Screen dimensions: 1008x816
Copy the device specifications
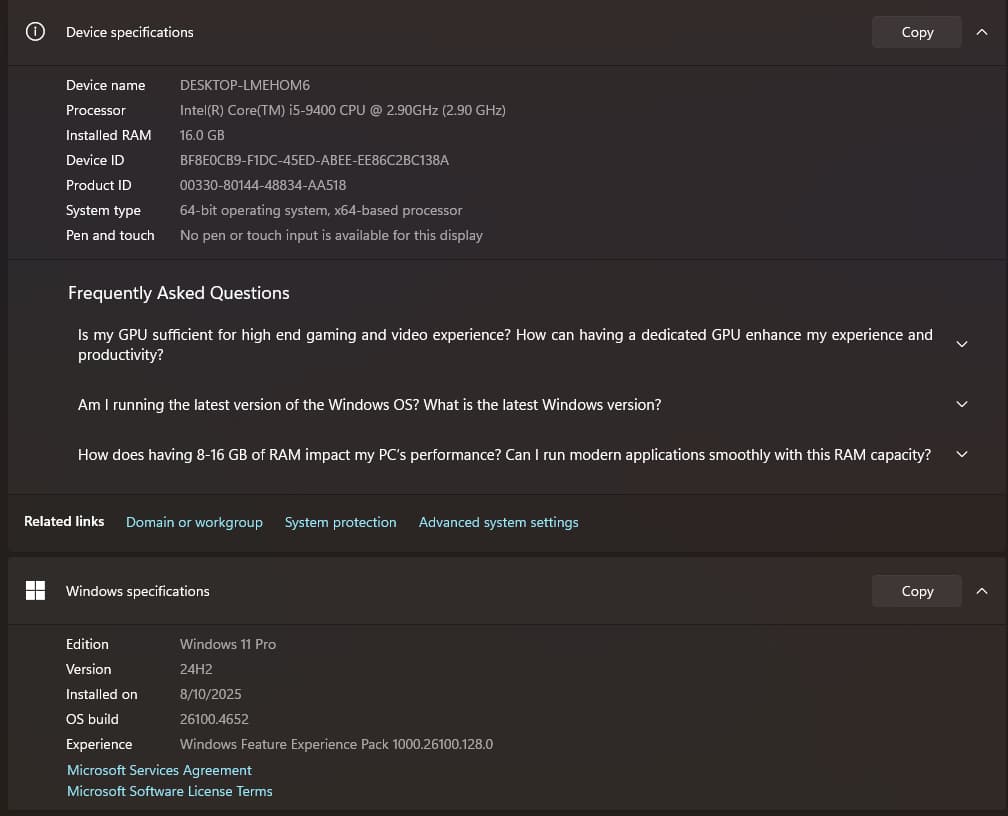(x=917, y=32)
